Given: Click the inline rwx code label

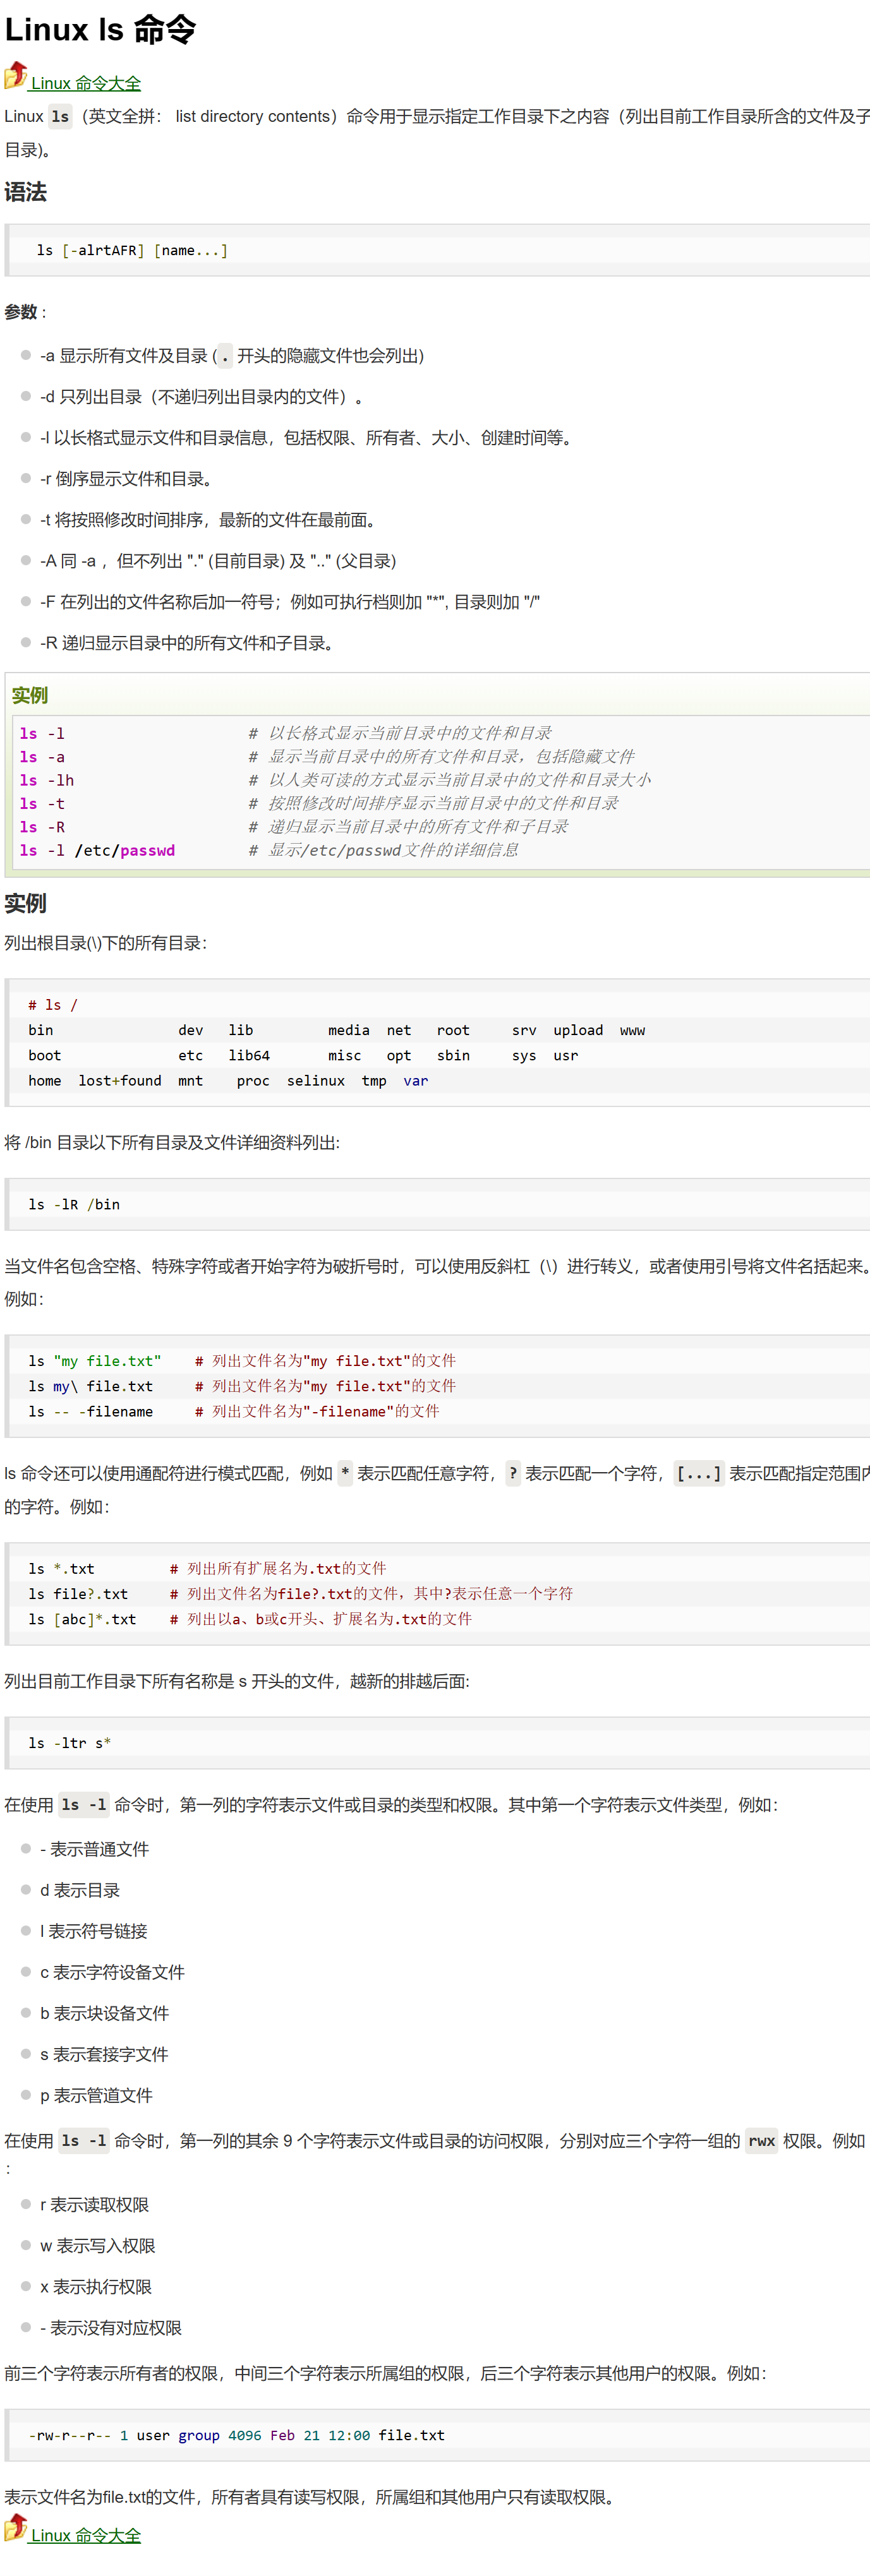Looking at the screenshot, I should 761,2140.
